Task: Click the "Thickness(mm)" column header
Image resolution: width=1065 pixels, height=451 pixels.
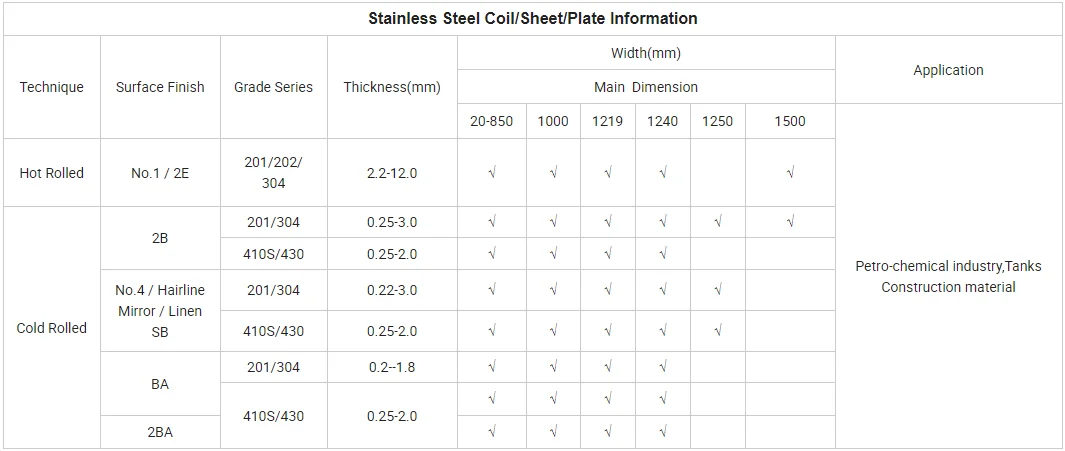Action: click(392, 87)
